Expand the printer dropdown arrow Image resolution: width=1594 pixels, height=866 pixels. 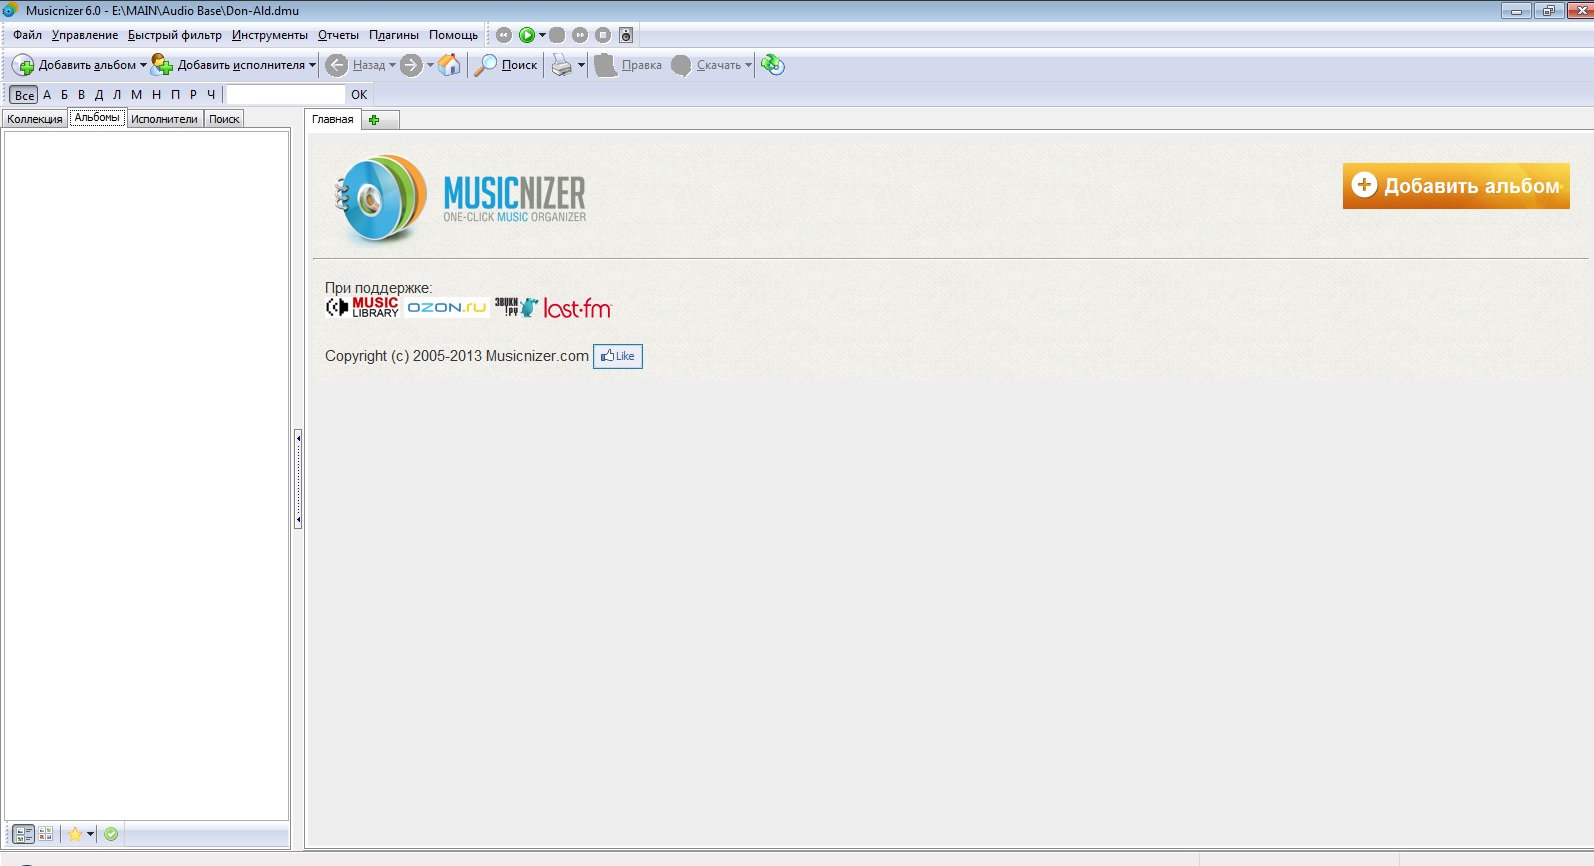click(x=581, y=65)
